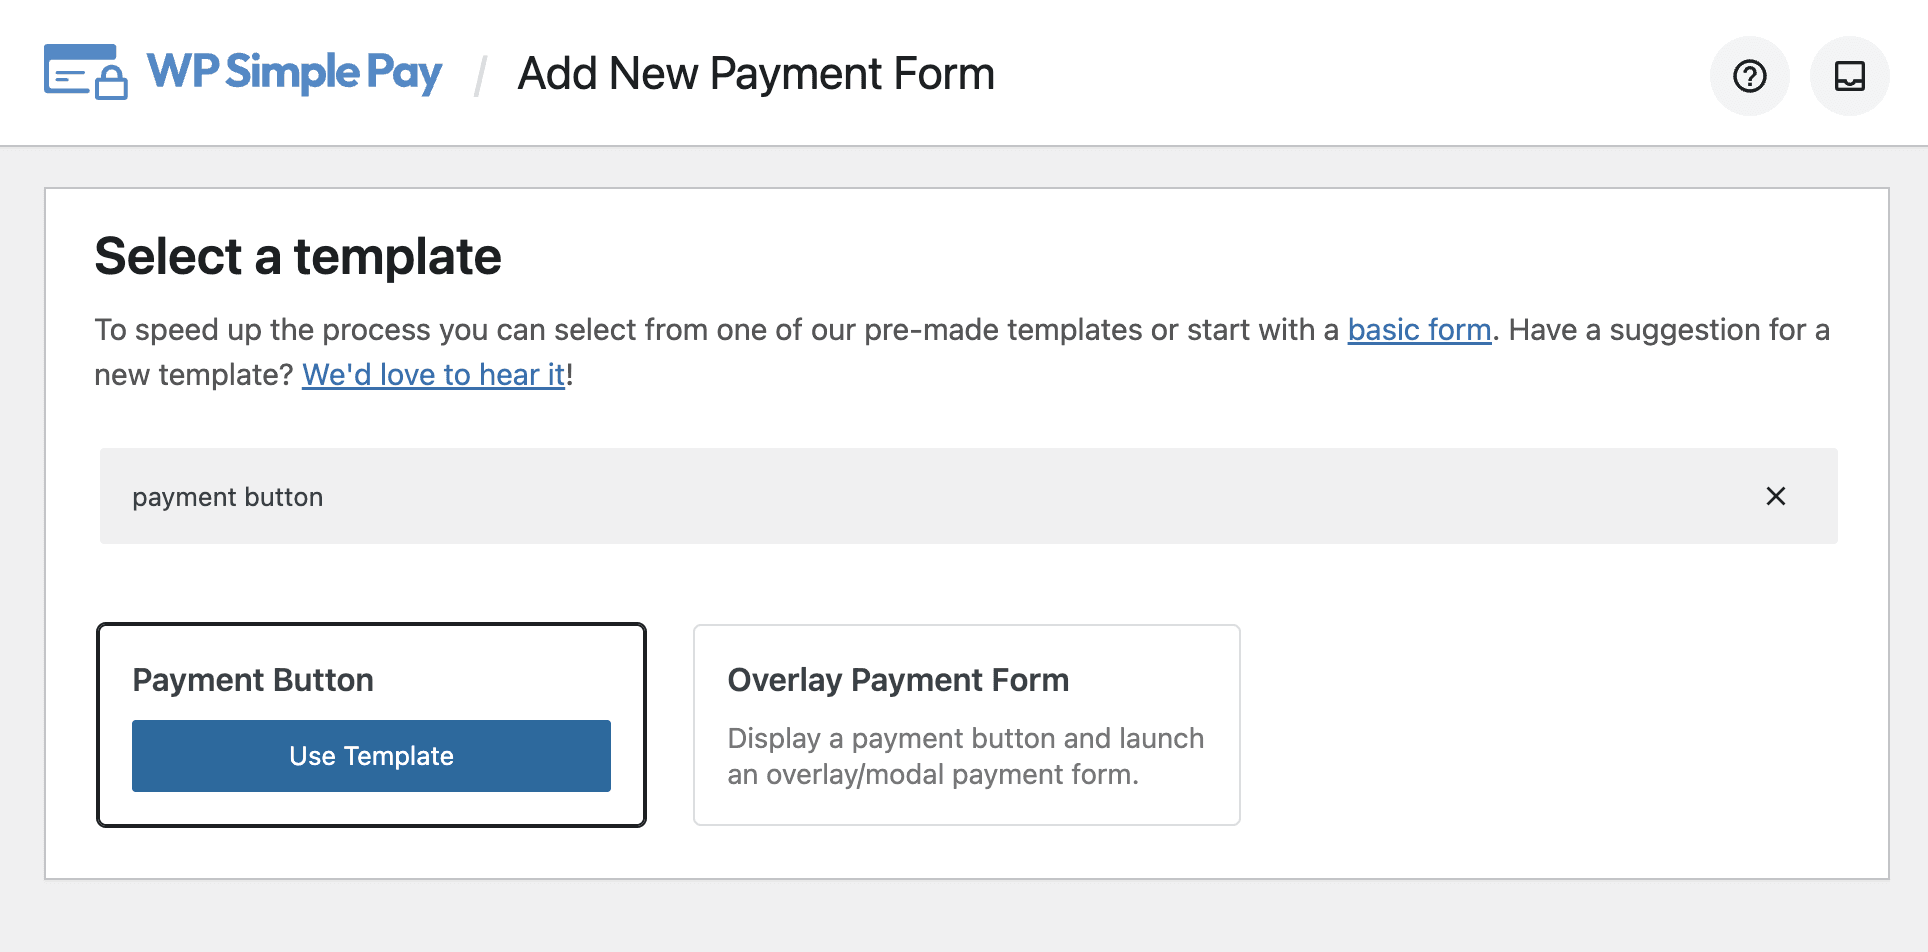The width and height of the screenshot is (1928, 952).
Task: Click the Use Template button
Action: pos(371,756)
